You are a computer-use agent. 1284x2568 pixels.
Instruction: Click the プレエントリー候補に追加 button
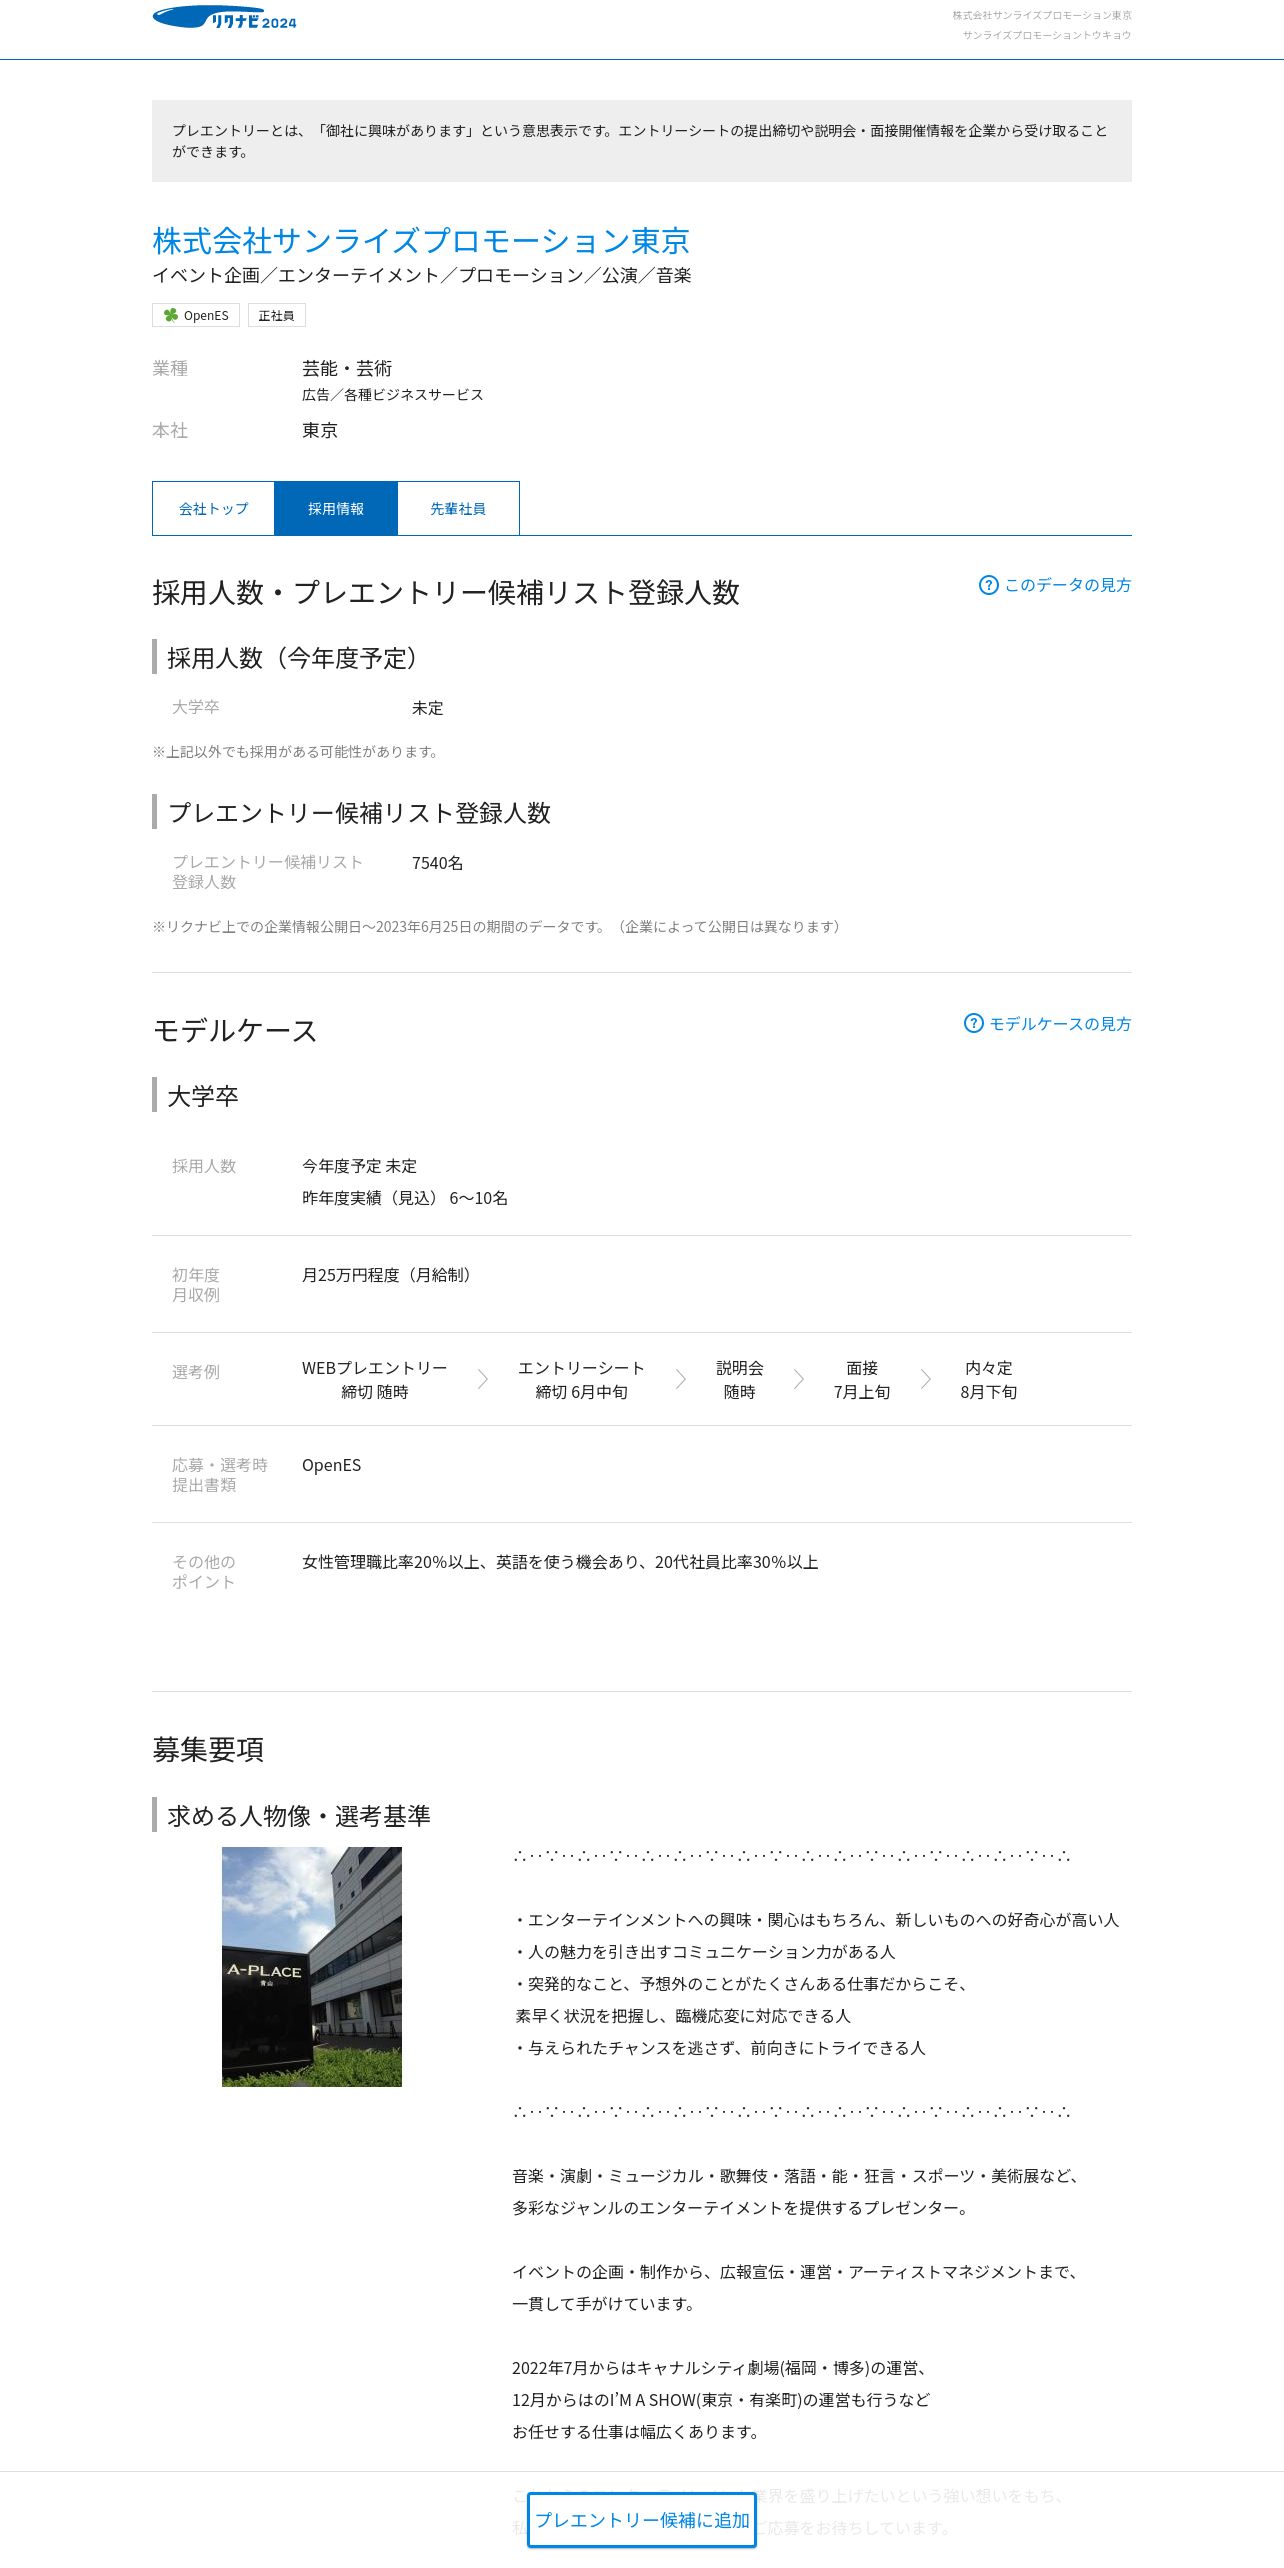click(x=642, y=2519)
